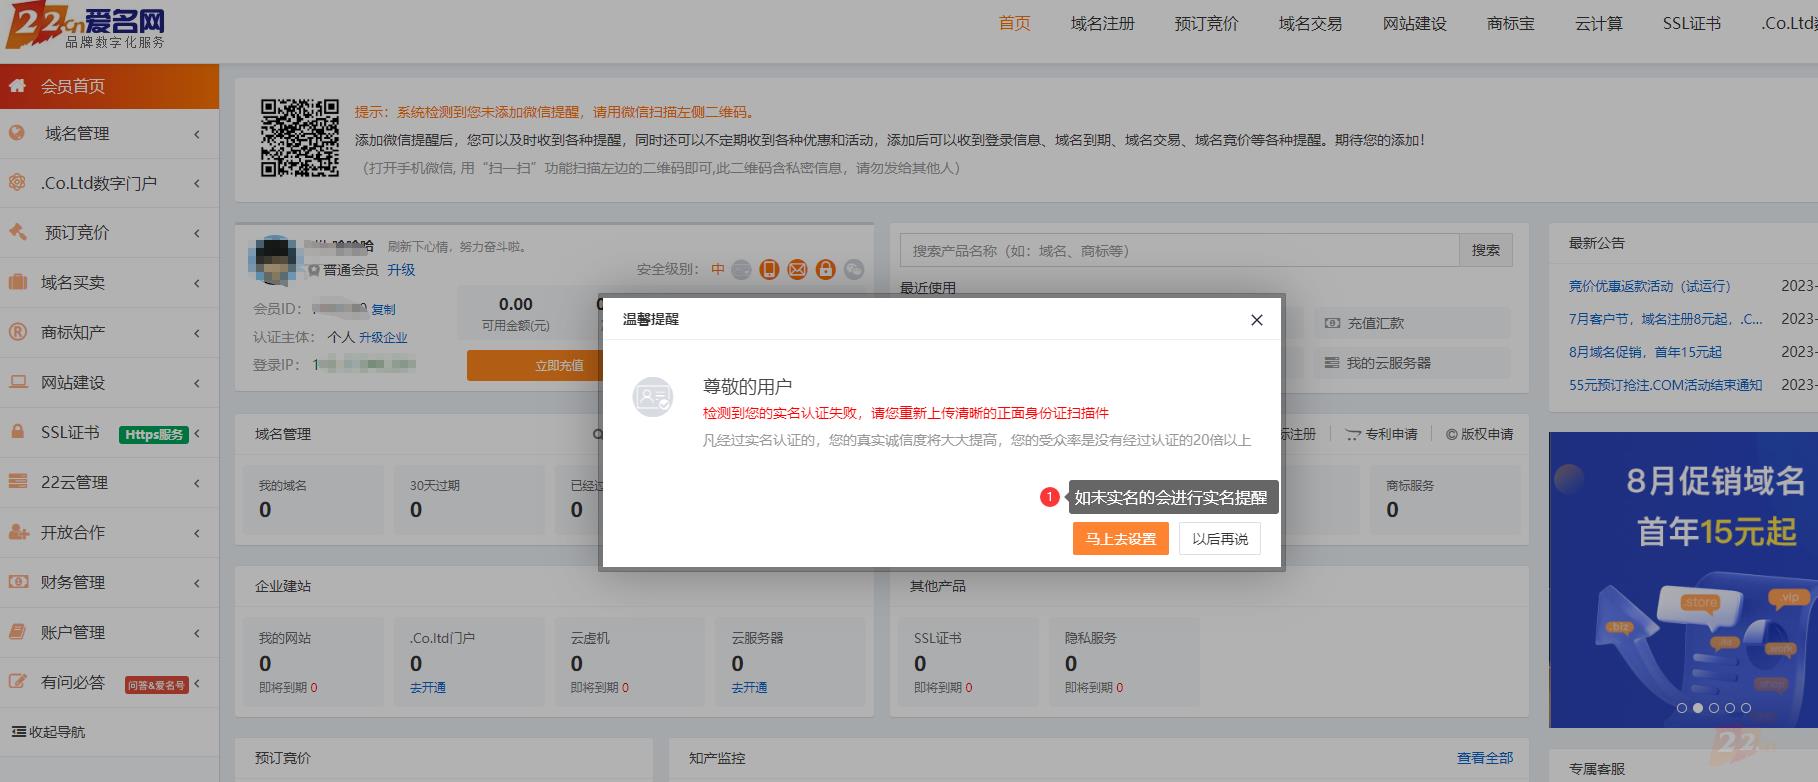The height and width of the screenshot is (782, 1818).
Task: Click the product search input field
Action: pyautogui.click(x=1180, y=251)
